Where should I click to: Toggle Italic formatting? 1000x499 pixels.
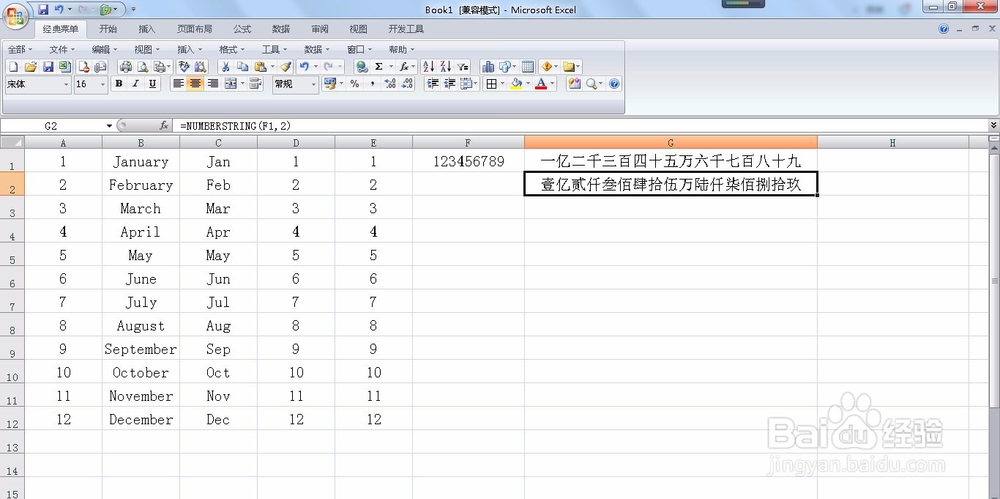[x=135, y=84]
